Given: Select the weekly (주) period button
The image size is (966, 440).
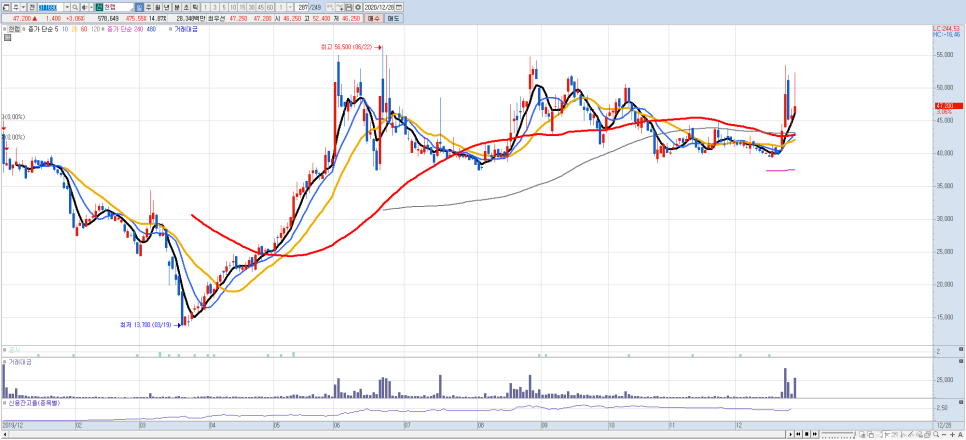Looking at the screenshot, I should [148, 7].
